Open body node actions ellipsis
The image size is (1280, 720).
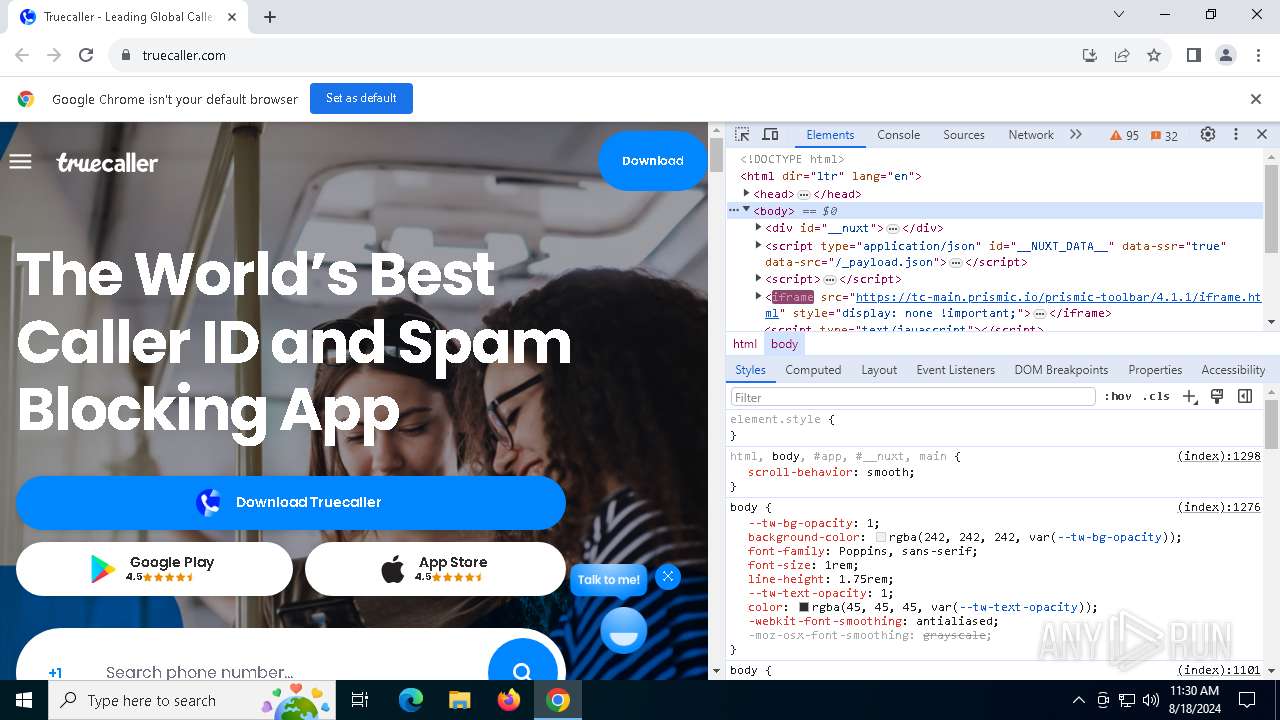click(733, 210)
